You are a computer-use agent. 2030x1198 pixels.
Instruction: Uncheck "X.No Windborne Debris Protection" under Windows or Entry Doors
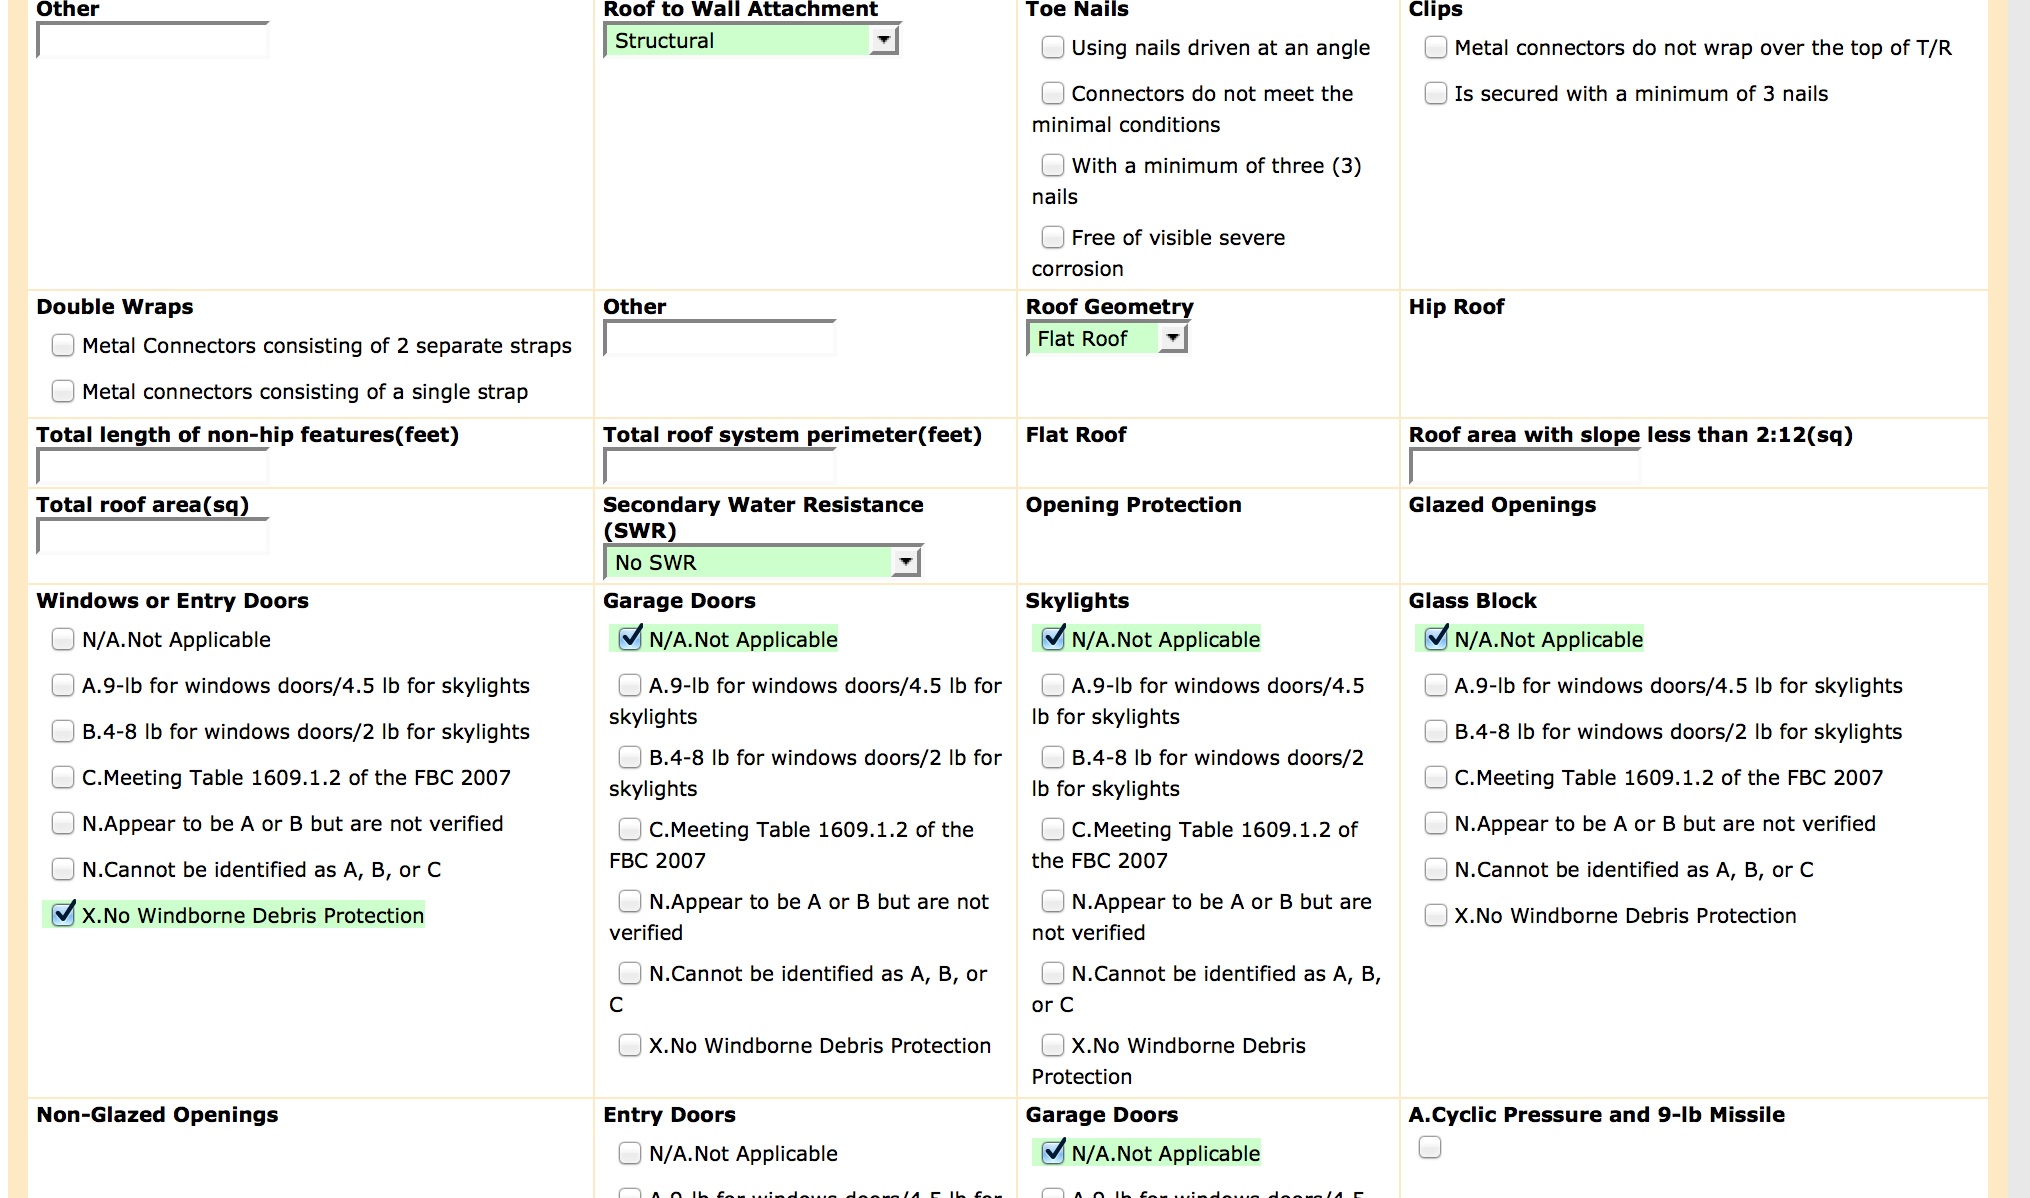coord(63,914)
